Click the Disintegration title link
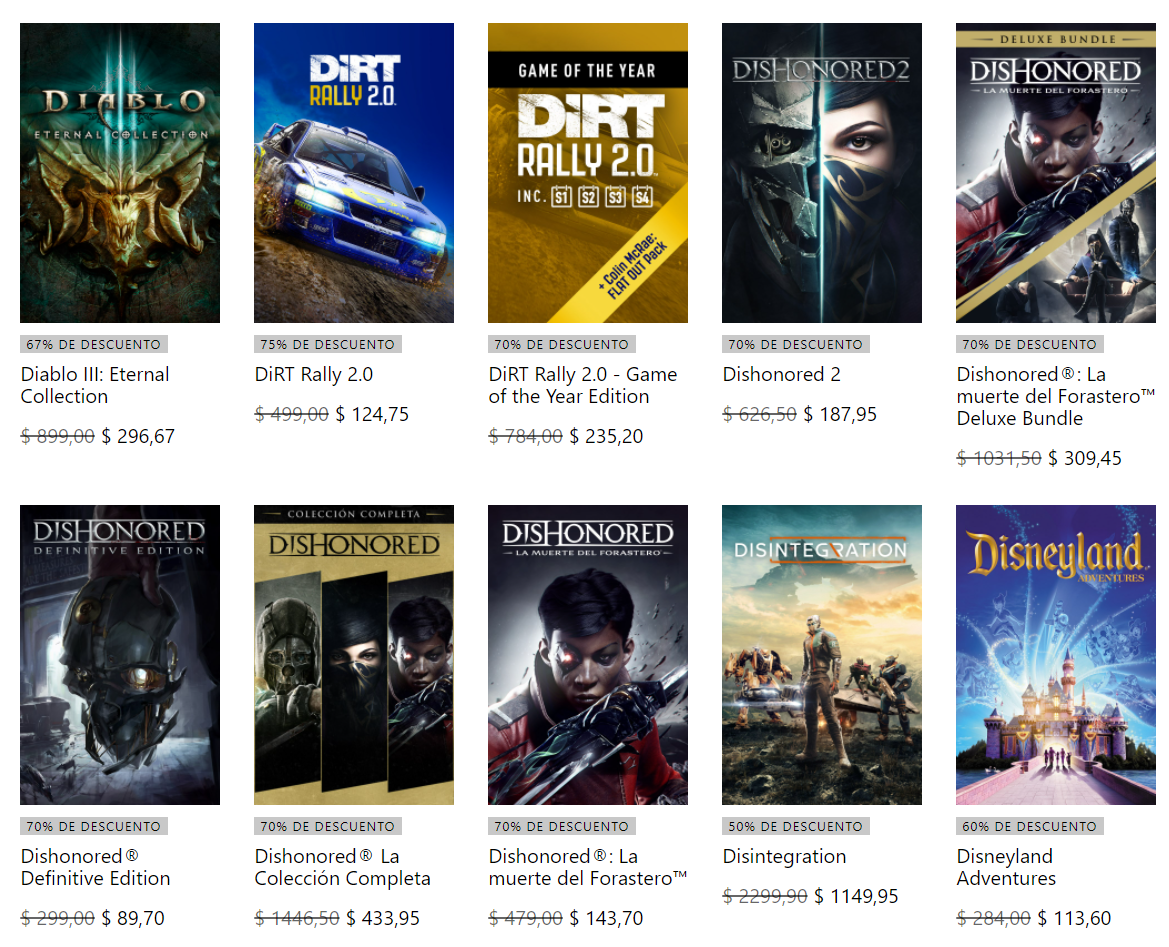The image size is (1169, 947). point(784,857)
